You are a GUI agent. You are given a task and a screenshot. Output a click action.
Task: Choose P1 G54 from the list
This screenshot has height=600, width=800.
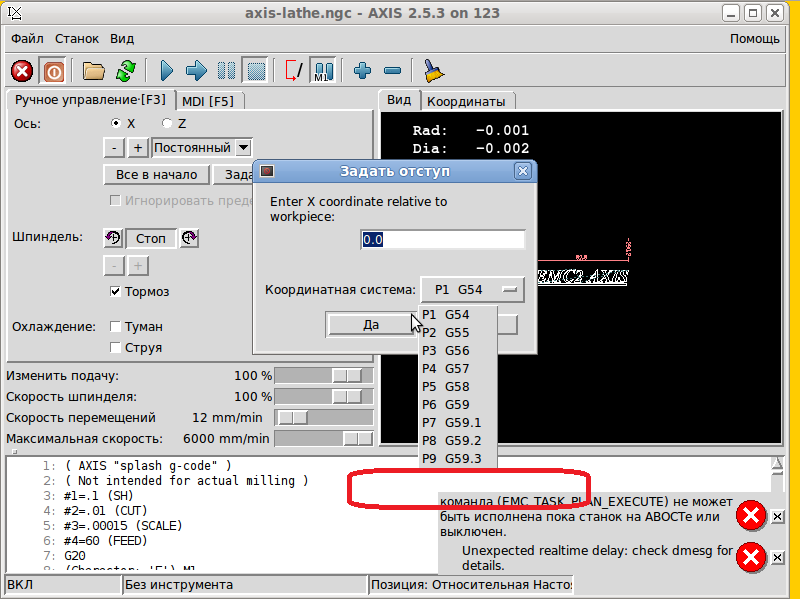458,315
